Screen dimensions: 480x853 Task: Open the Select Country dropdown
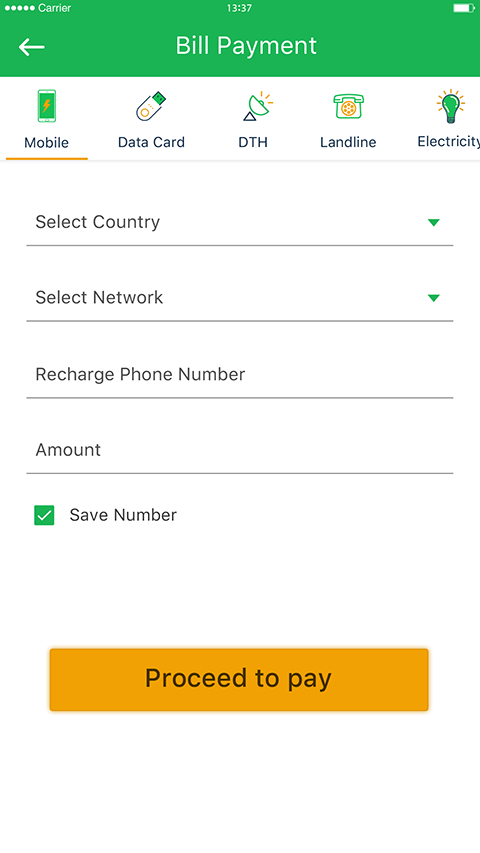point(240,222)
